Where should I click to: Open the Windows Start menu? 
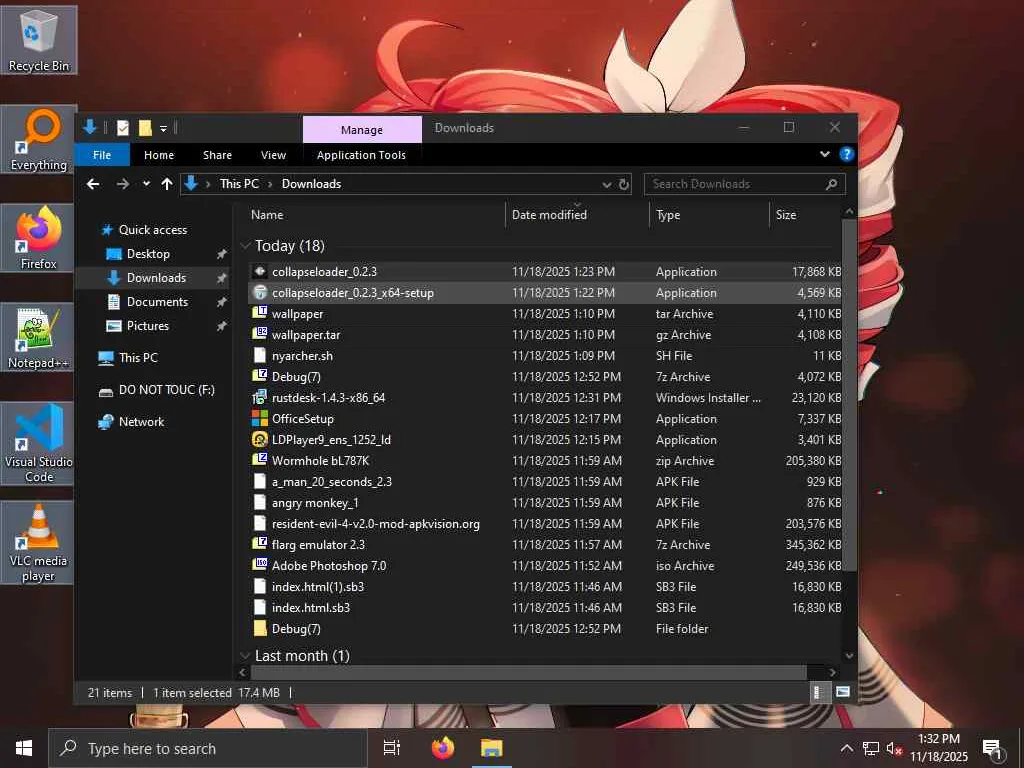click(24, 748)
